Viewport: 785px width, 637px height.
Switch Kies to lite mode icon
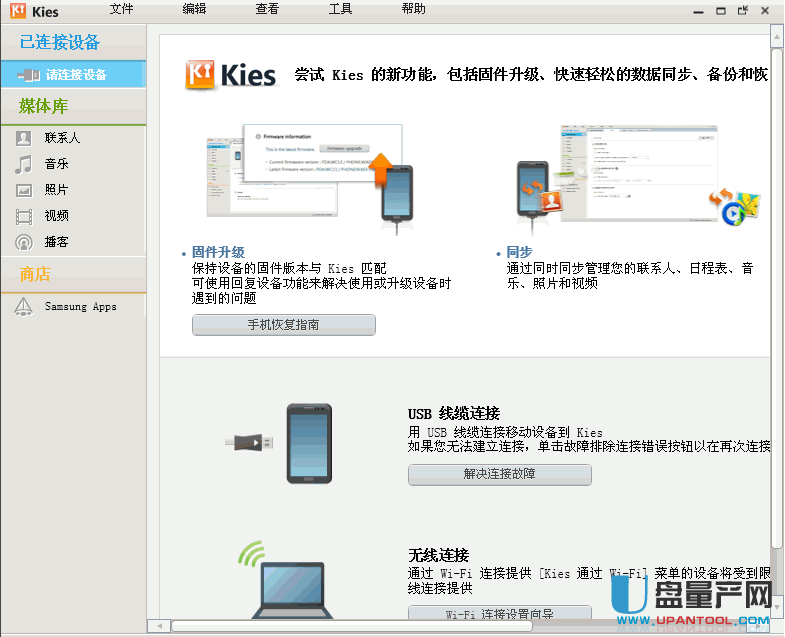pyautogui.click(x=743, y=10)
